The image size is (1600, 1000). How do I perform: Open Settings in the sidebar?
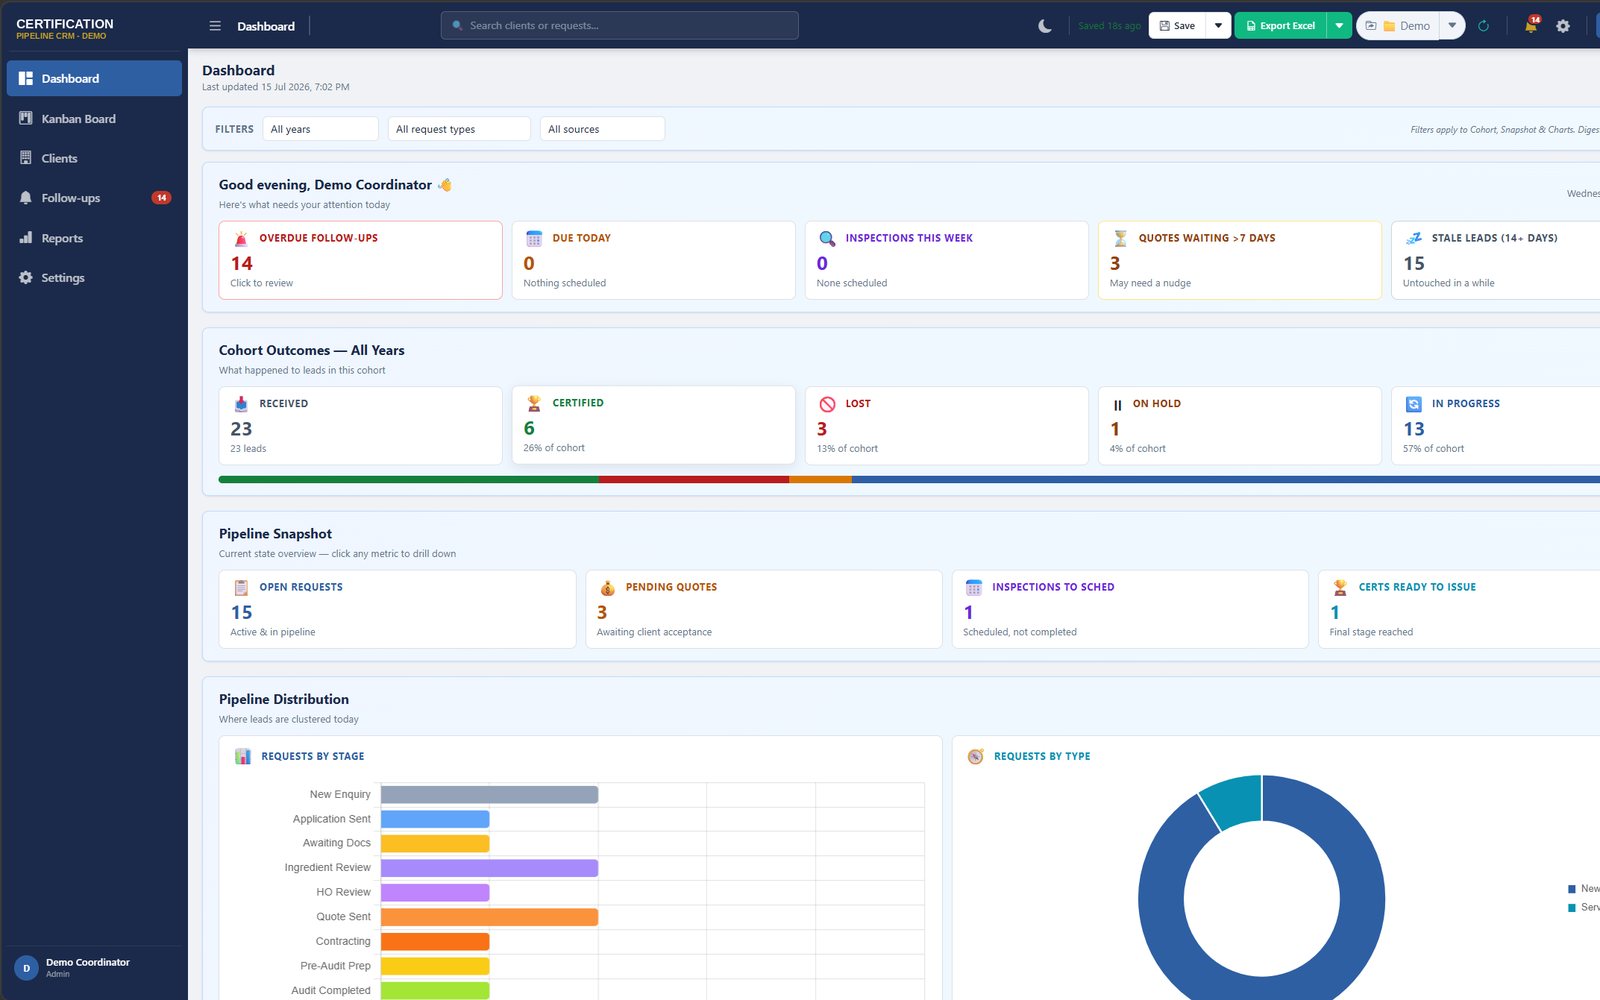[x=94, y=278]
